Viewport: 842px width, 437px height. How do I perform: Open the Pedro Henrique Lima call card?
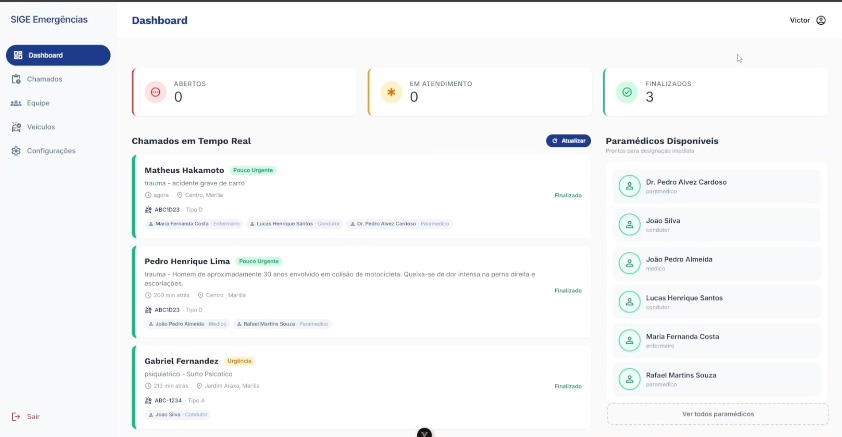pyautogui.click(x=361, y=292)
